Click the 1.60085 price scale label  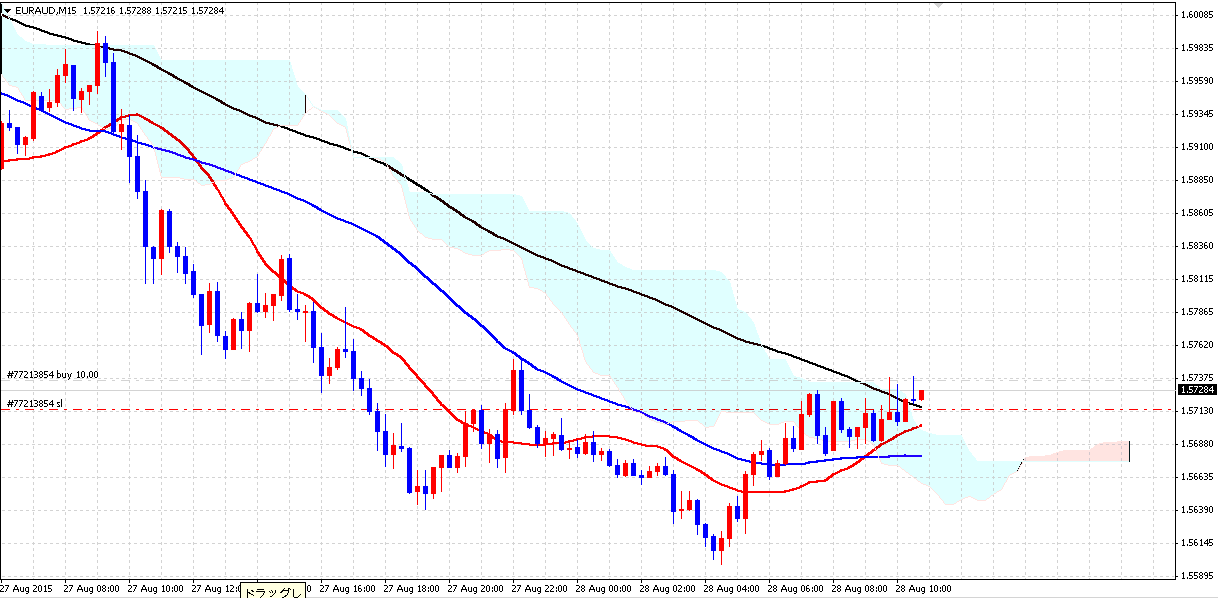pyautogui.click(x=1196, y=15)
